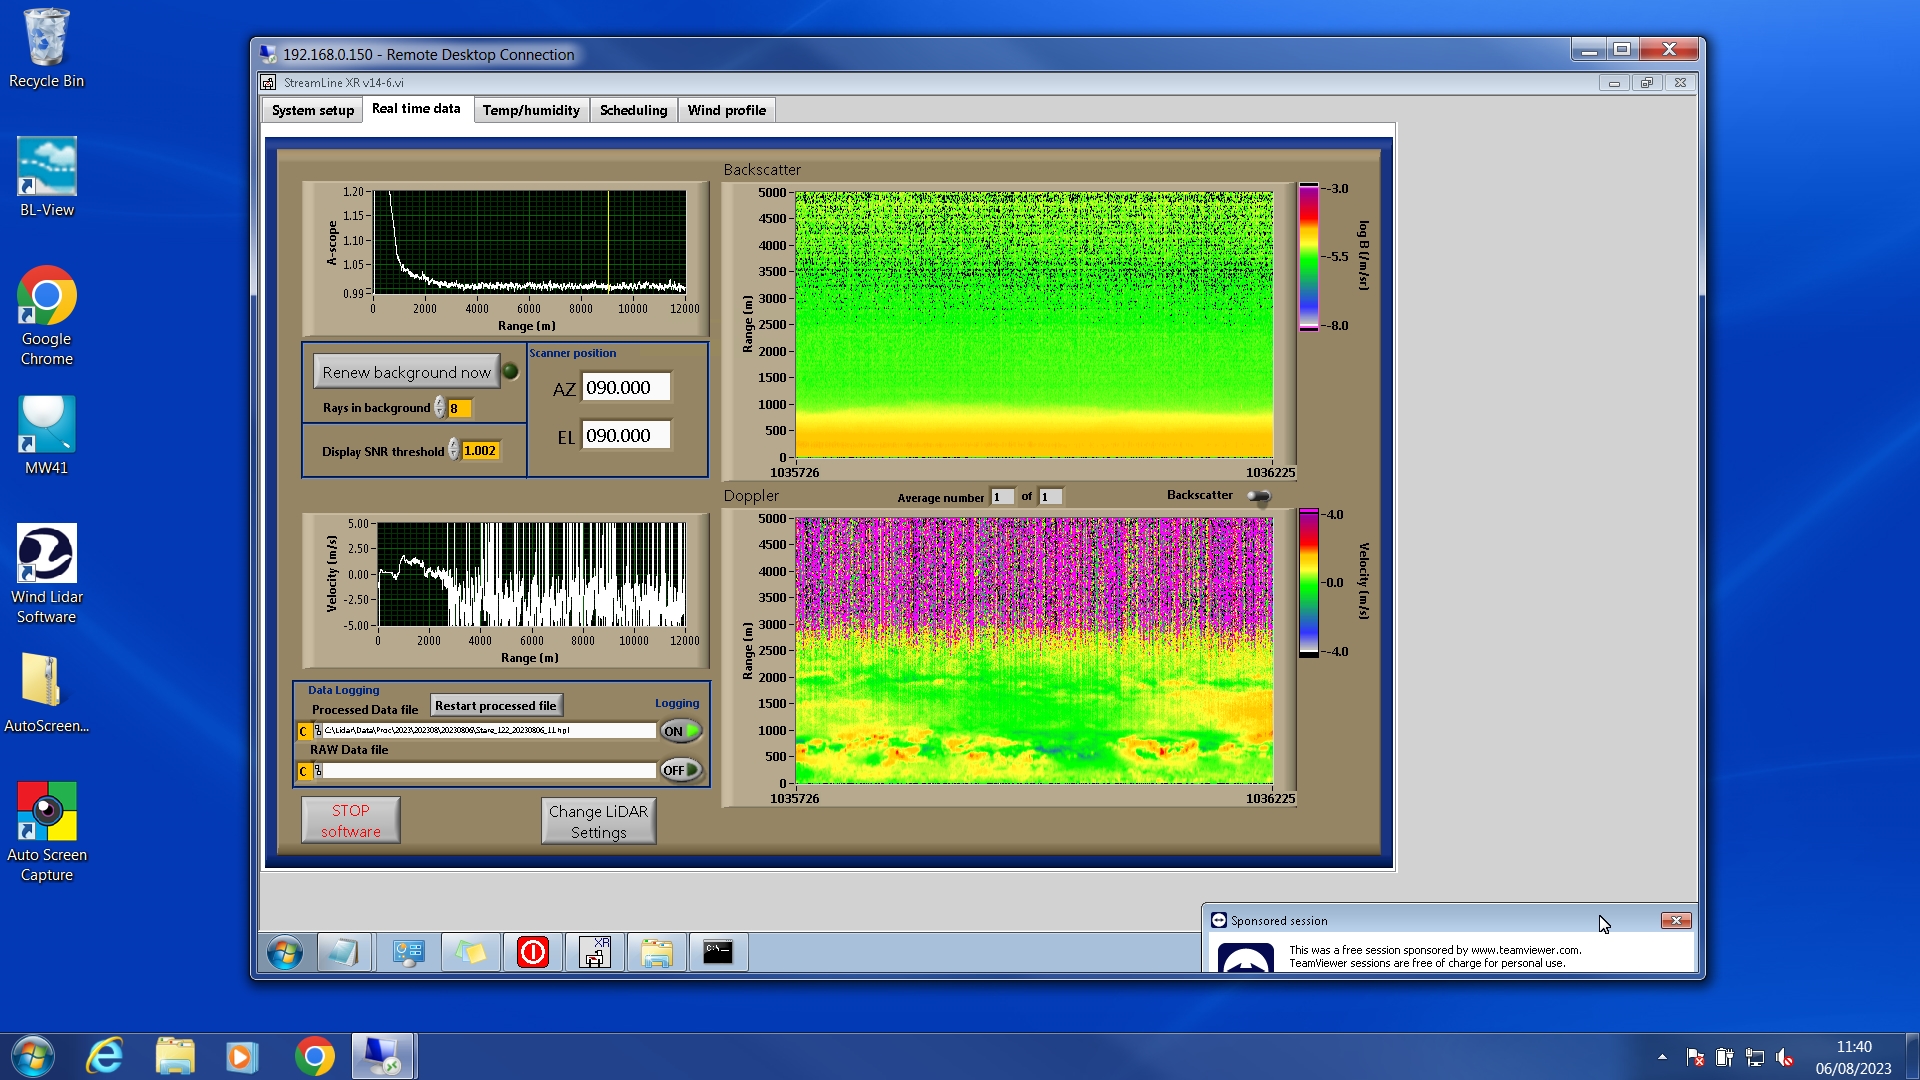Click the red power icon in remote taskbar
The height and width of the screenshot is (1080, 1920).
click(x=532, y=952)
